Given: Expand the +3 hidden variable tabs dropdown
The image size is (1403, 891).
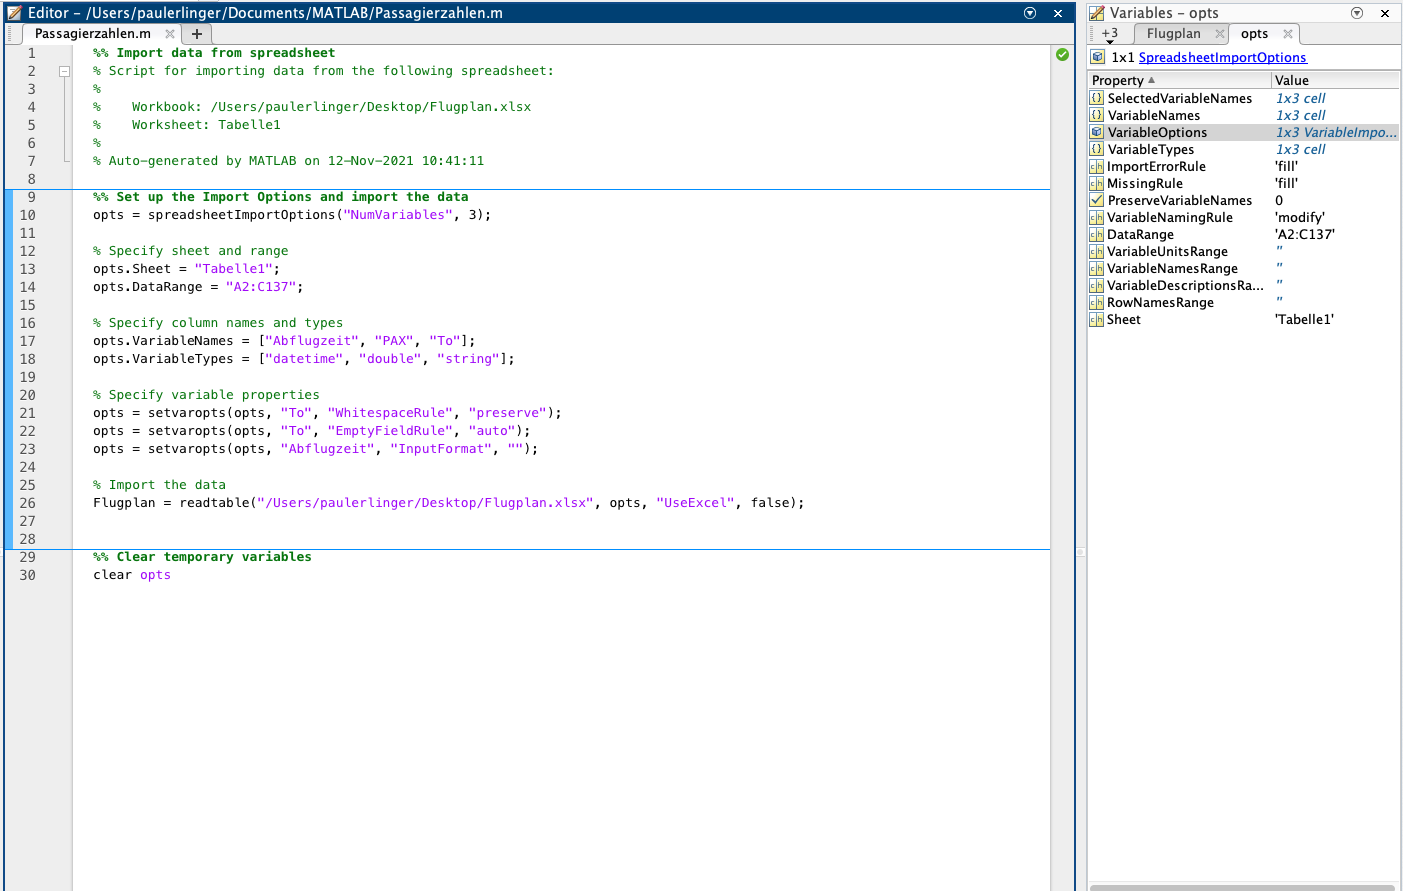Looking at the screenshot, I should pos(1110,35).
